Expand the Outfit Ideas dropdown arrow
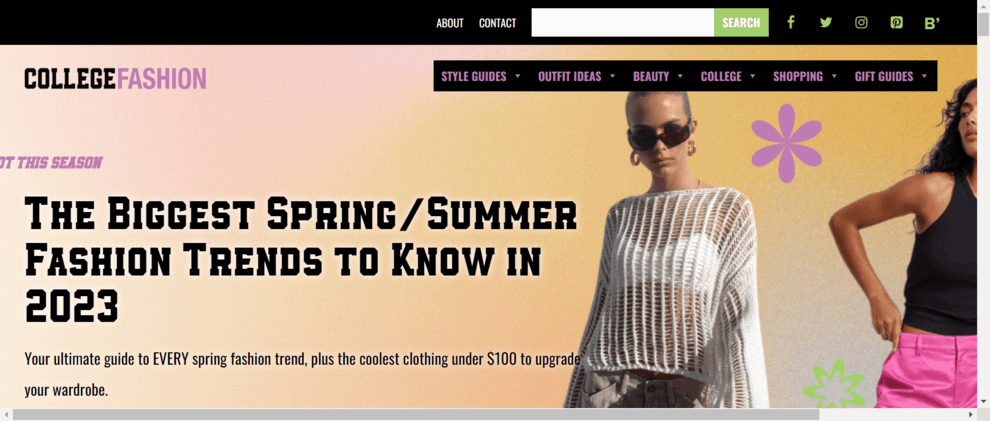Viewport: 990px width, 421px height. point(612,76)
